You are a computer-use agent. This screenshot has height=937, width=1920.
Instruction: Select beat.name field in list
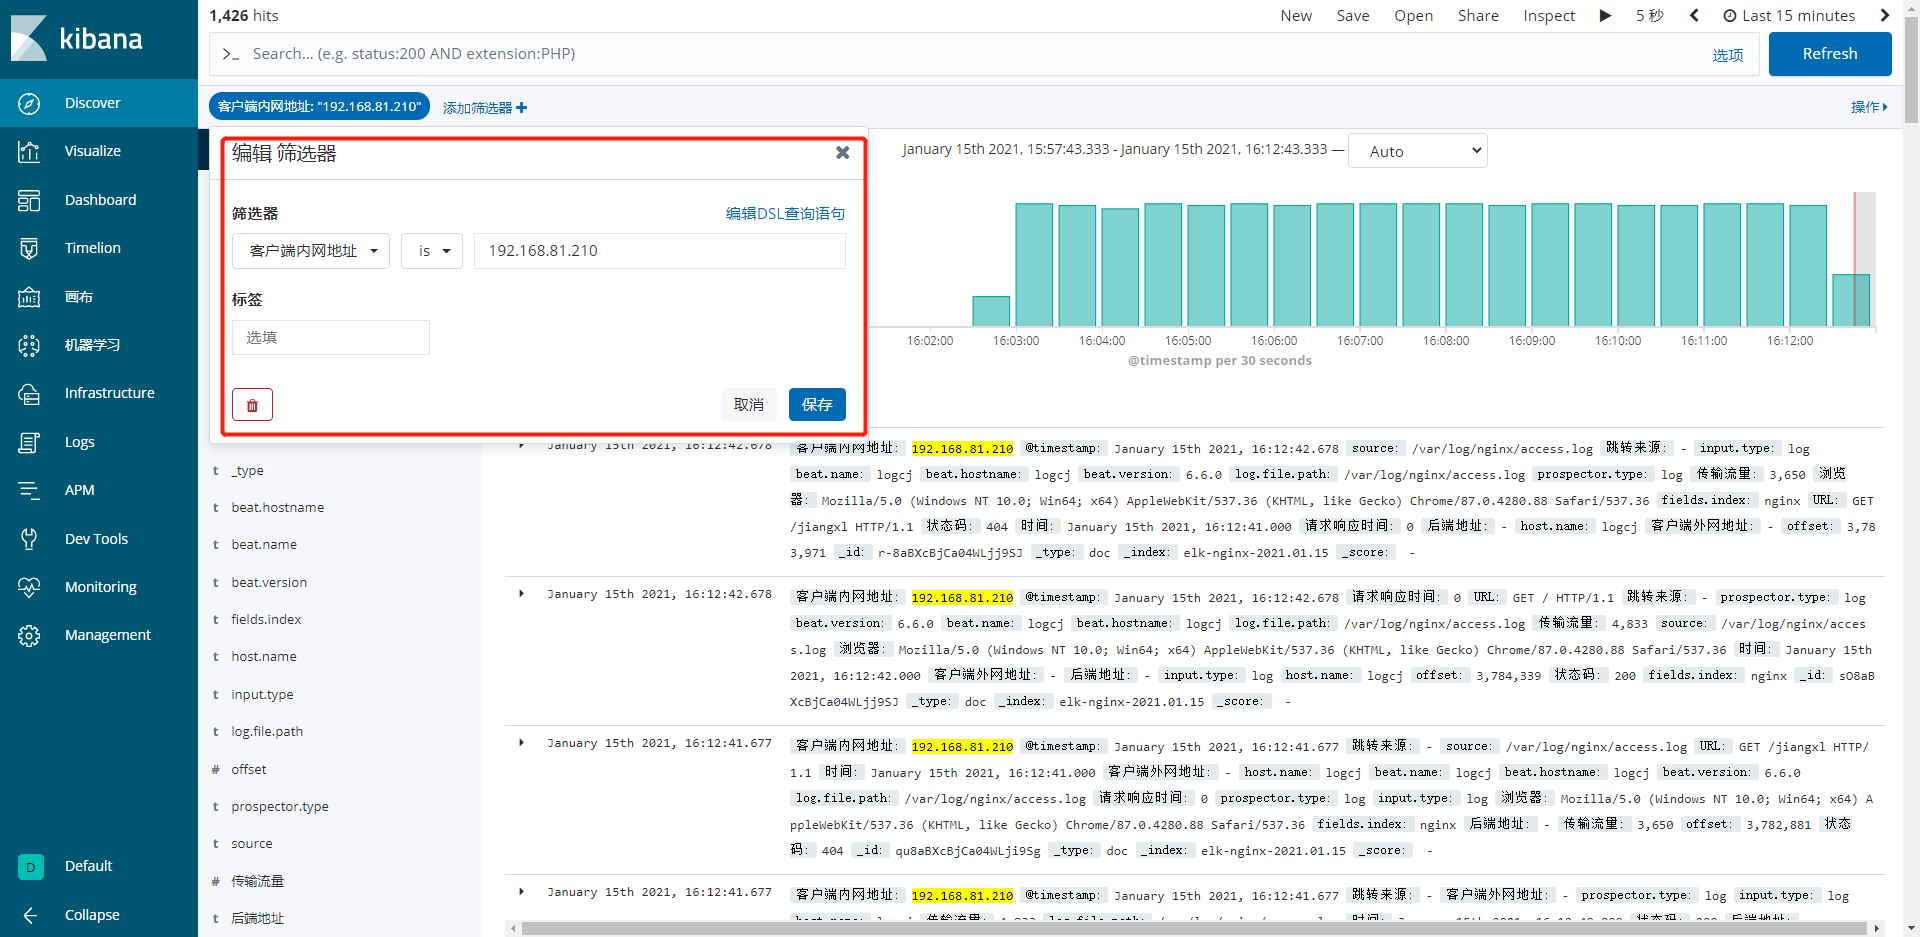[264, 545]
